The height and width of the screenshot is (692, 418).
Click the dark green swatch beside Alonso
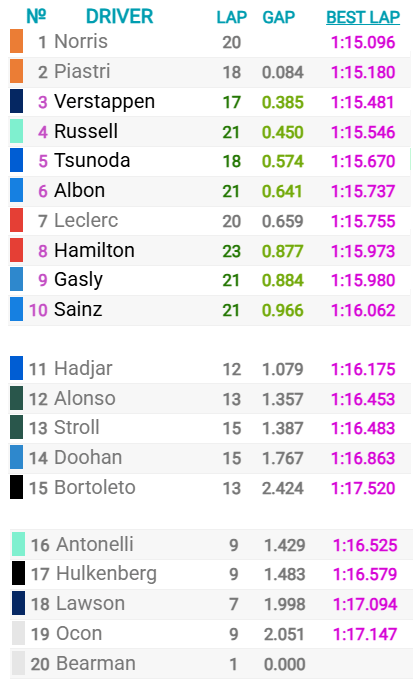(x=16, y=398)
